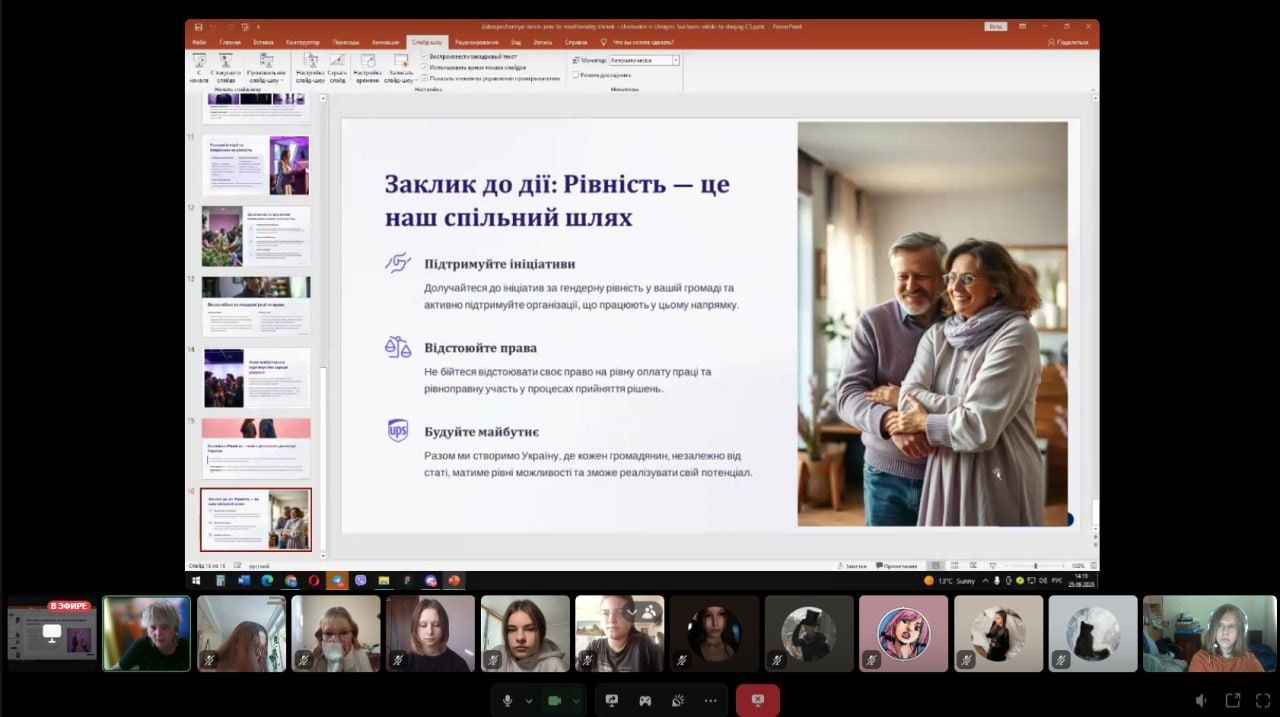Screen dimensions: 1280x717
Task: Enable the Режим докладчика checkbox
Action: pos(575,74)
